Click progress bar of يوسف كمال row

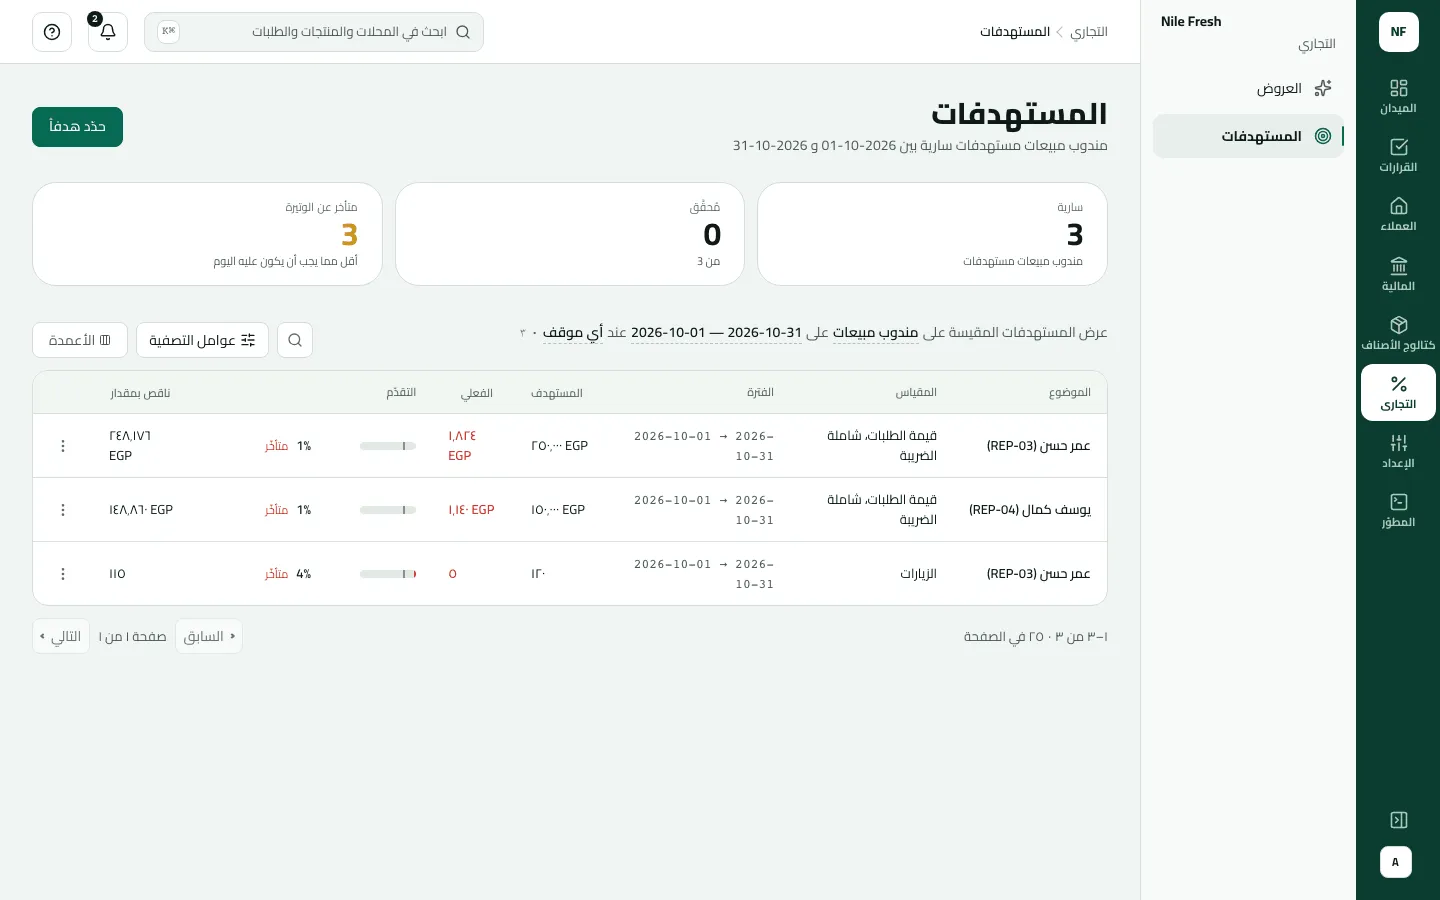(388, 510)
